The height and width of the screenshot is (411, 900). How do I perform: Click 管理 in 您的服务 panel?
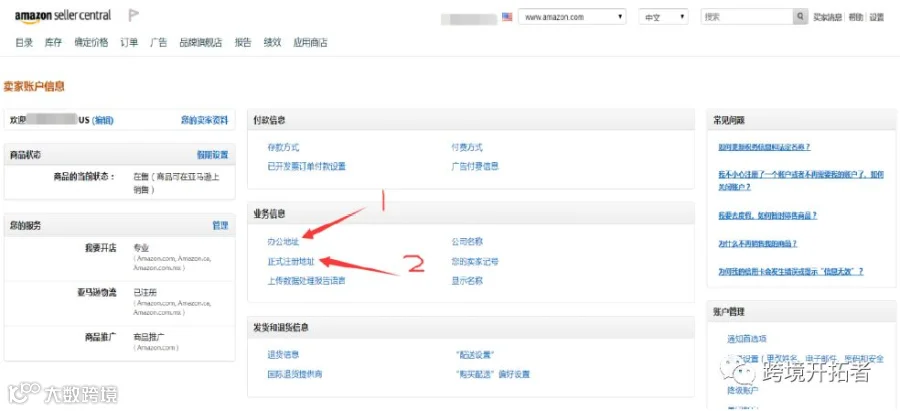point(220,226)
